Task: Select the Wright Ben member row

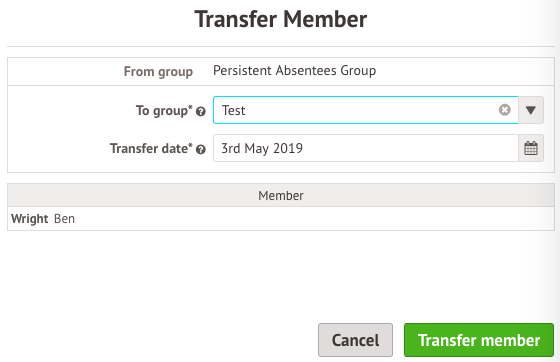Action: click(281, 218)
